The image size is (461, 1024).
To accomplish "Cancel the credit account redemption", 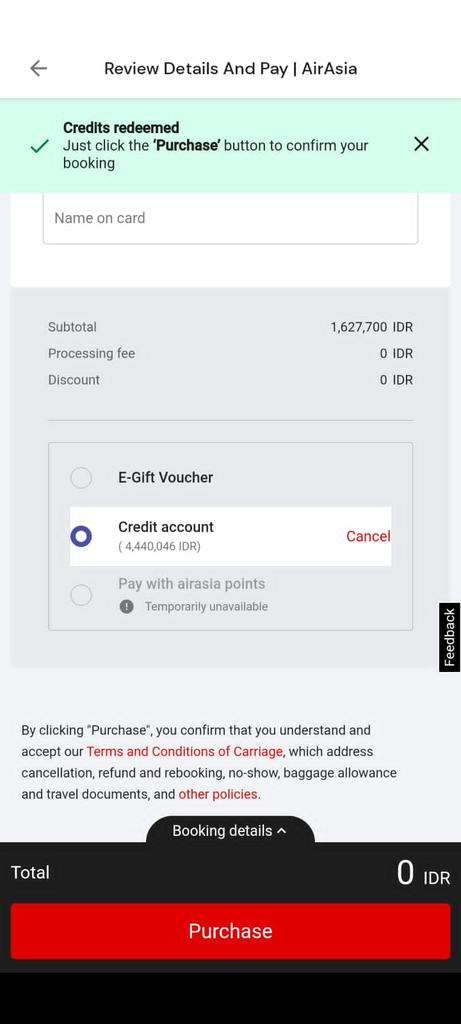I will (368, 536).
